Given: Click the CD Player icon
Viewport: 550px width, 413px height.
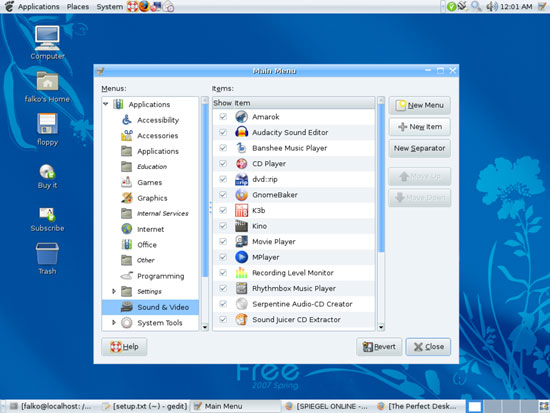Looking at the screenshot, I should [241, 164].
